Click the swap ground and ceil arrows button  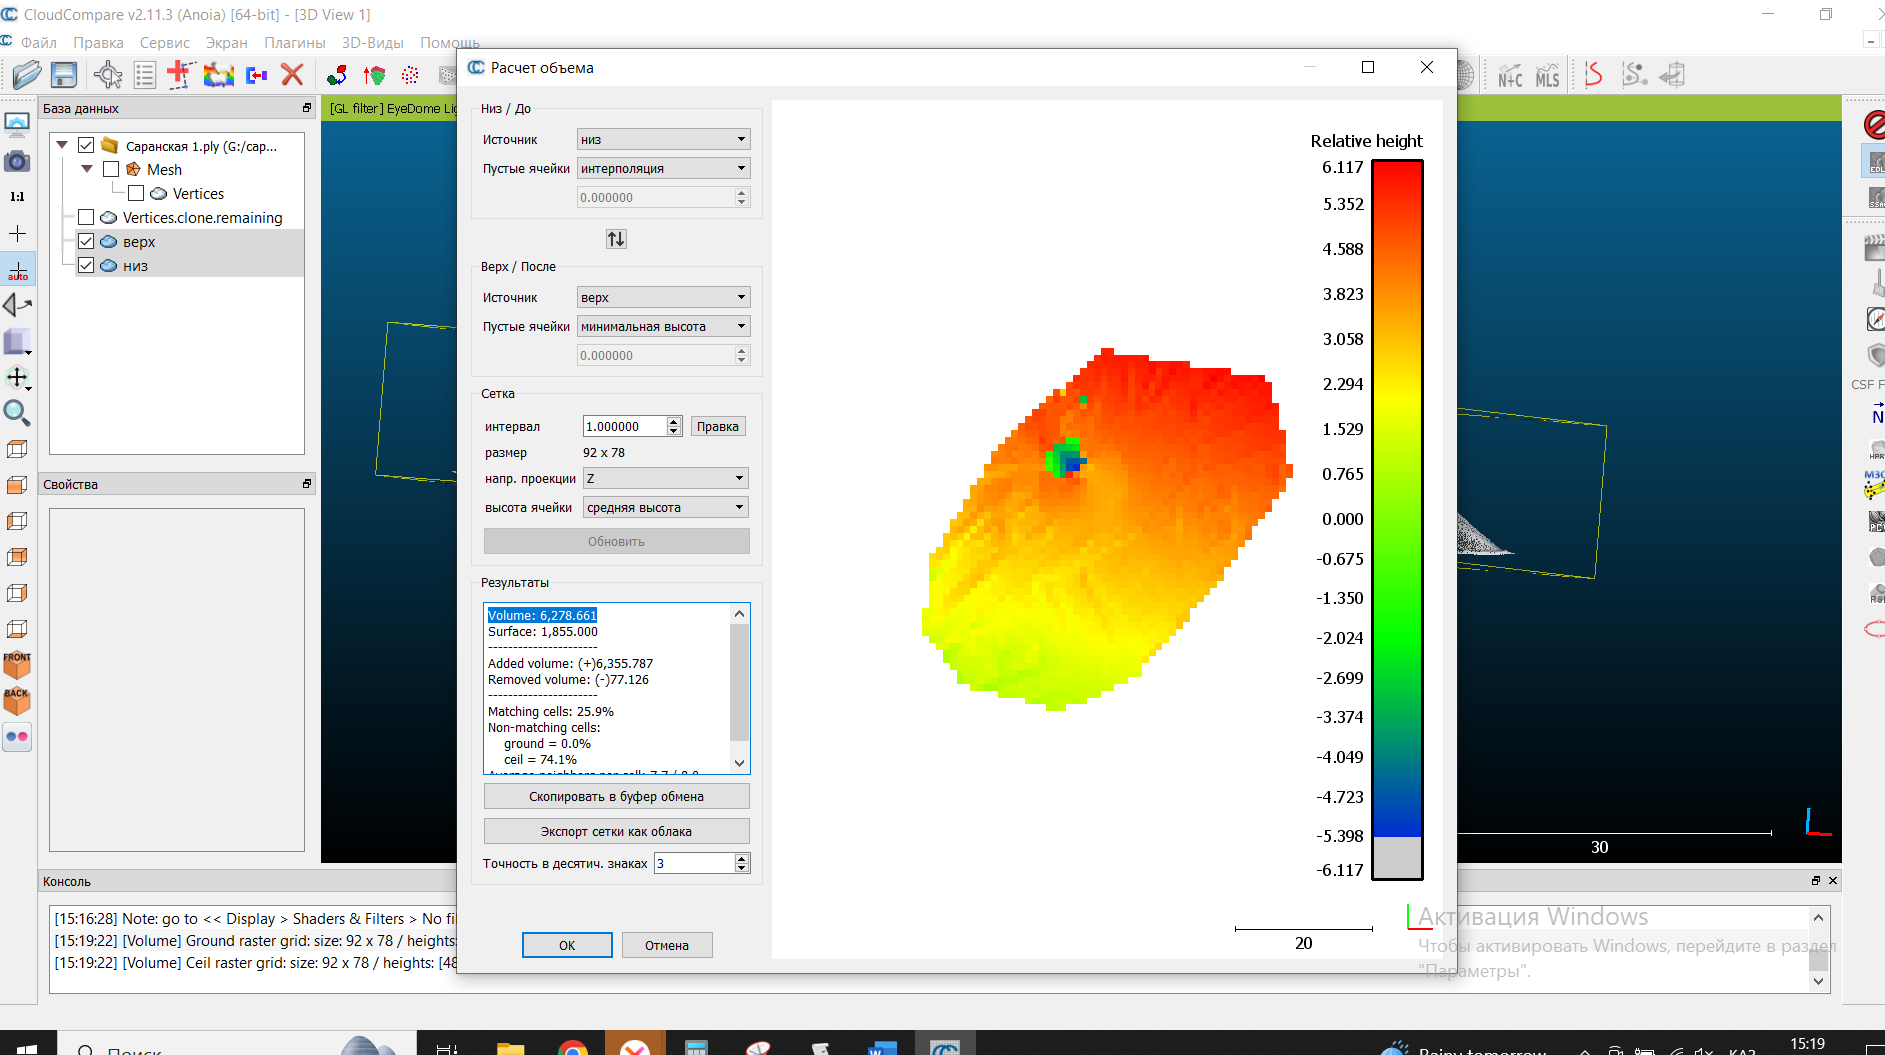[616, 239]
